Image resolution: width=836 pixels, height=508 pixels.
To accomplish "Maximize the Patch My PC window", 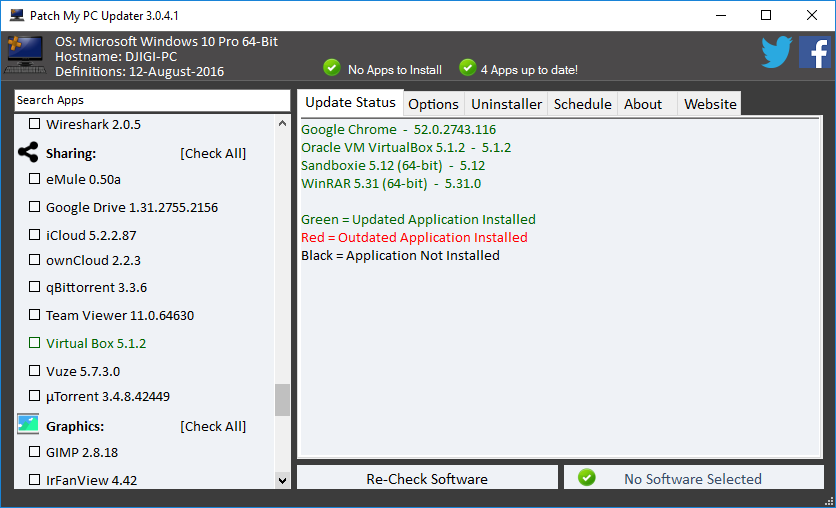I will pos(766,15).
